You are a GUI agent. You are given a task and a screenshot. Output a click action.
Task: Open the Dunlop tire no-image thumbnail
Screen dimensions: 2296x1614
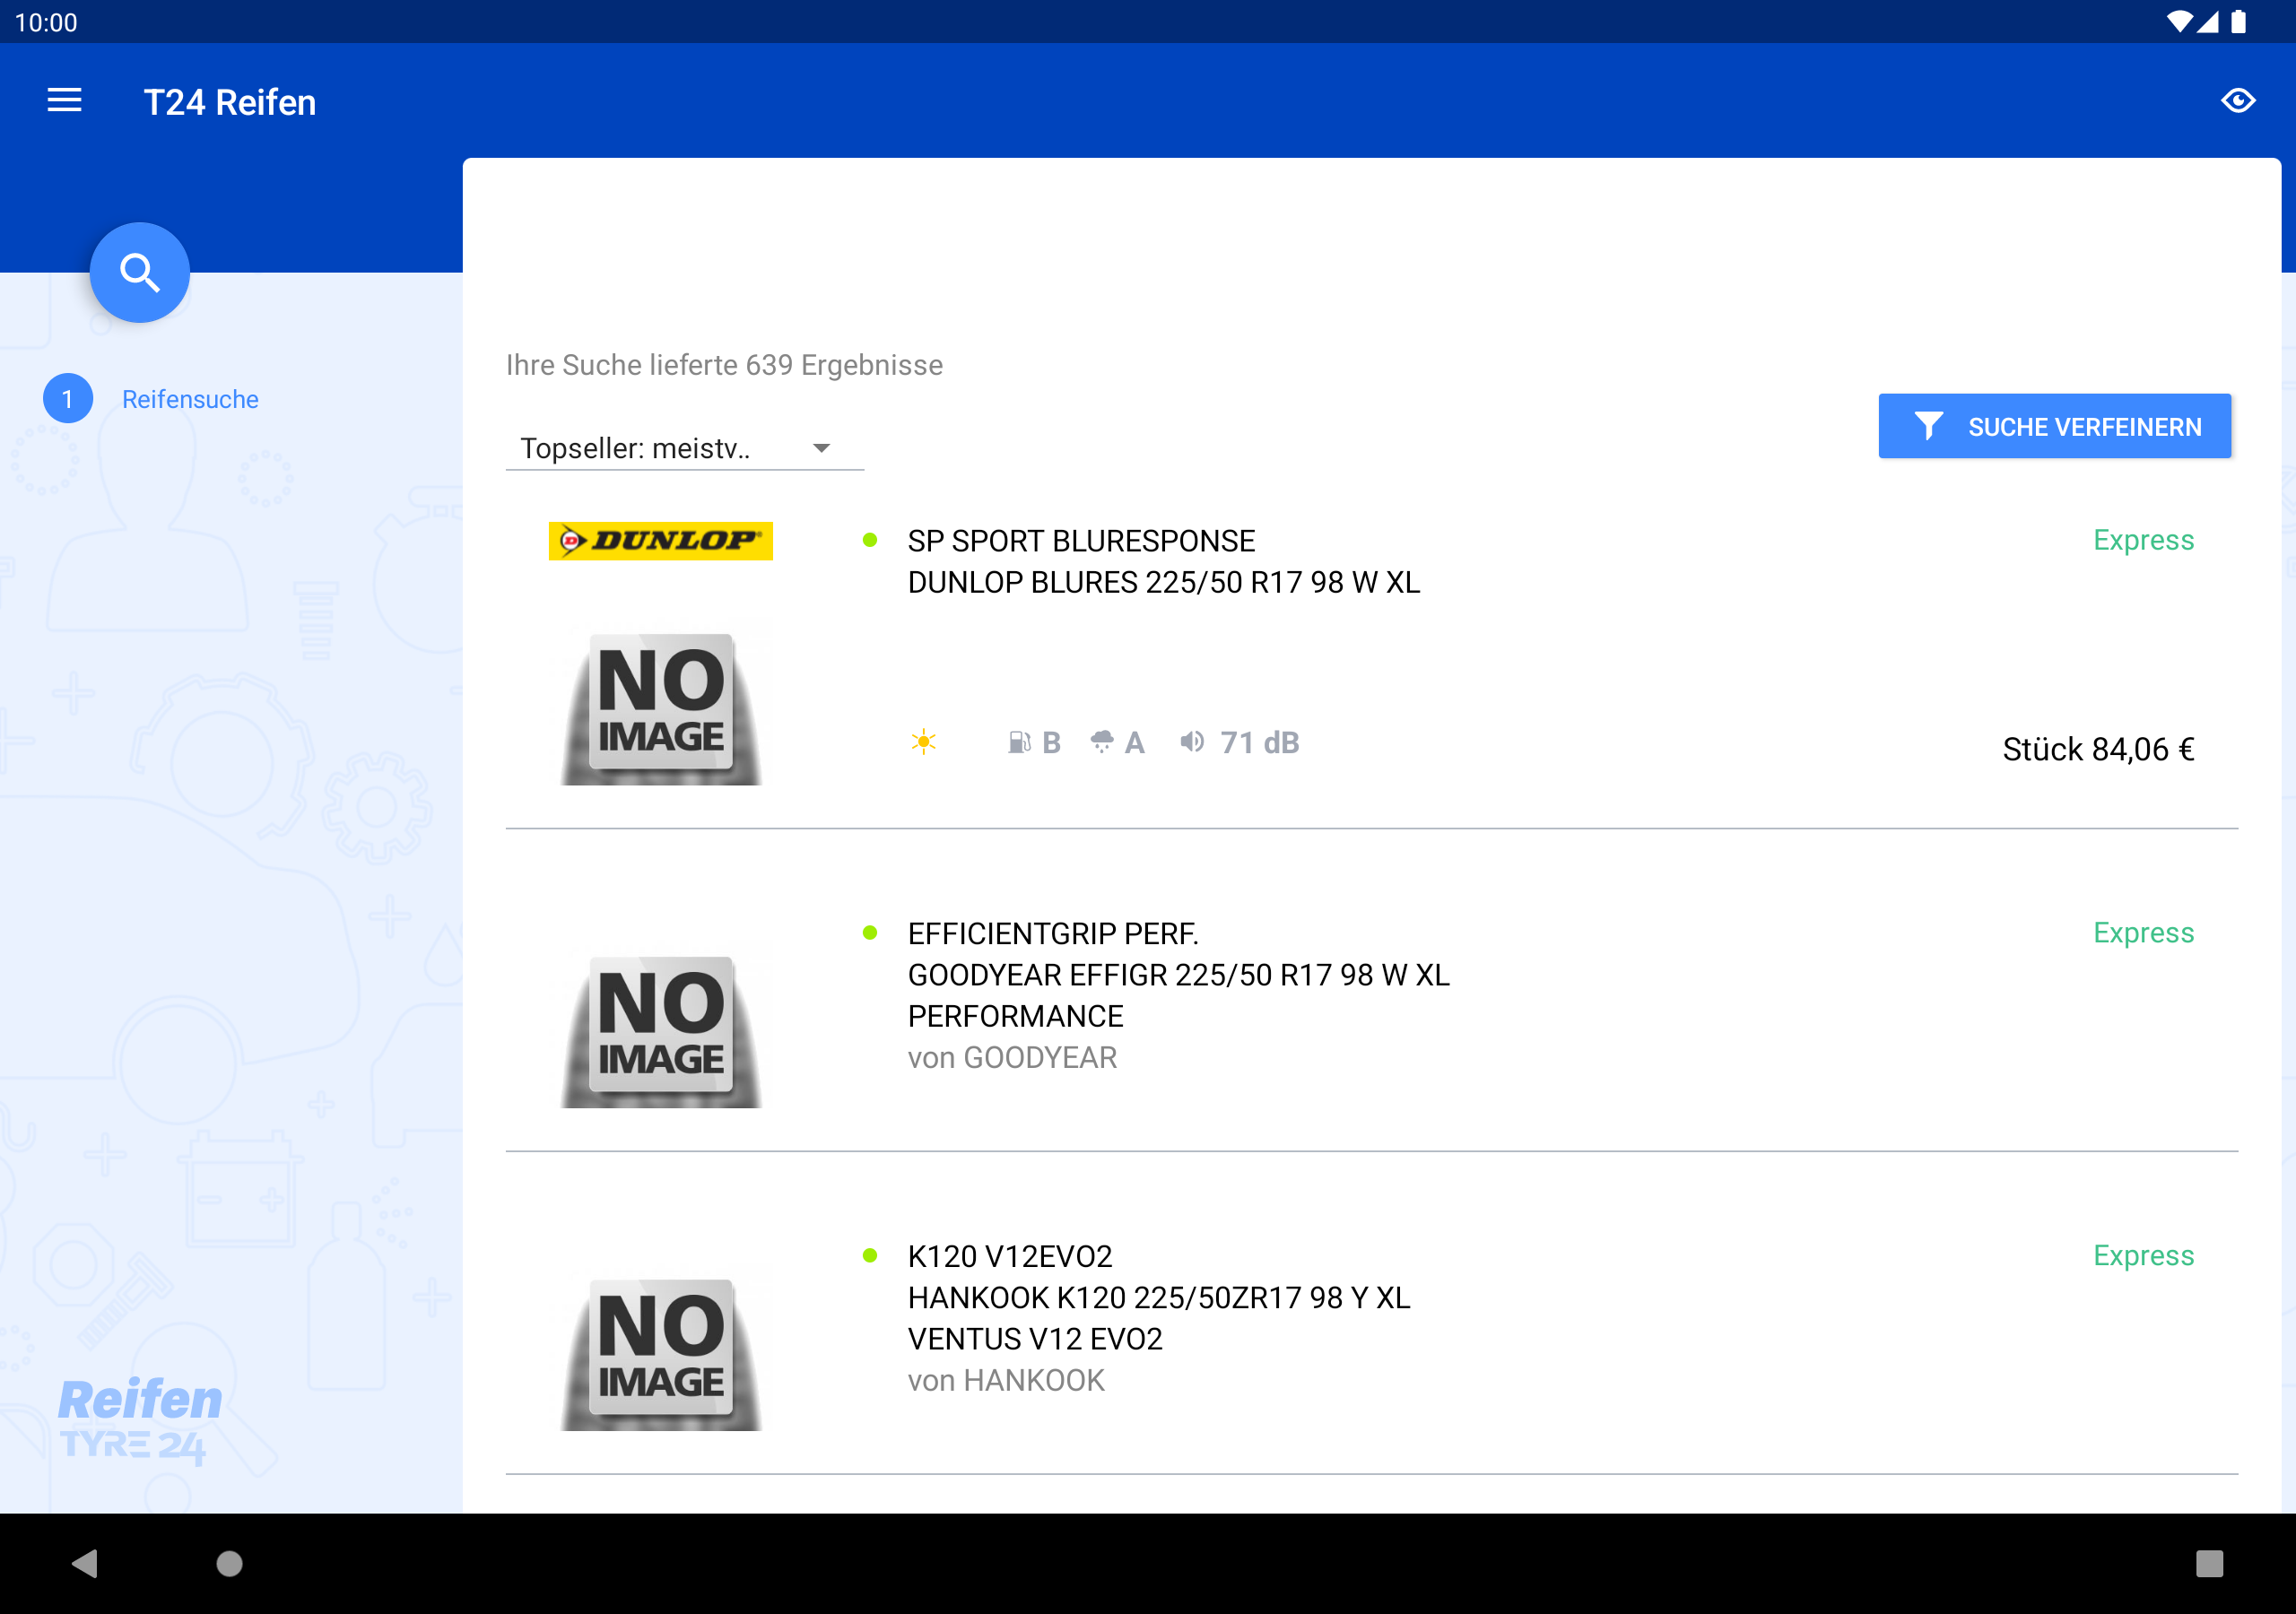pos(661,707)
